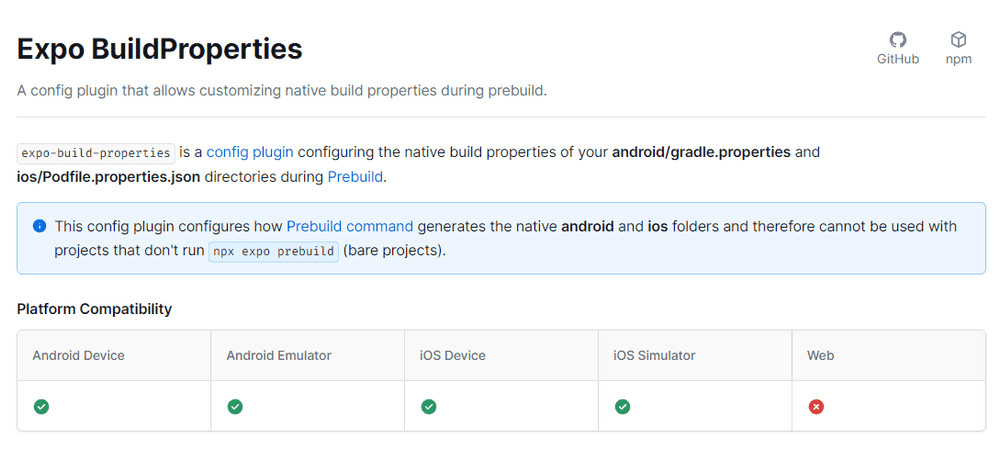Image resolution: width=1000 pixels, height=460 pixels.
Task: Click the ios/Podfile.properties.json bold text
Action: pyautogui.click(x=109, y=177)
